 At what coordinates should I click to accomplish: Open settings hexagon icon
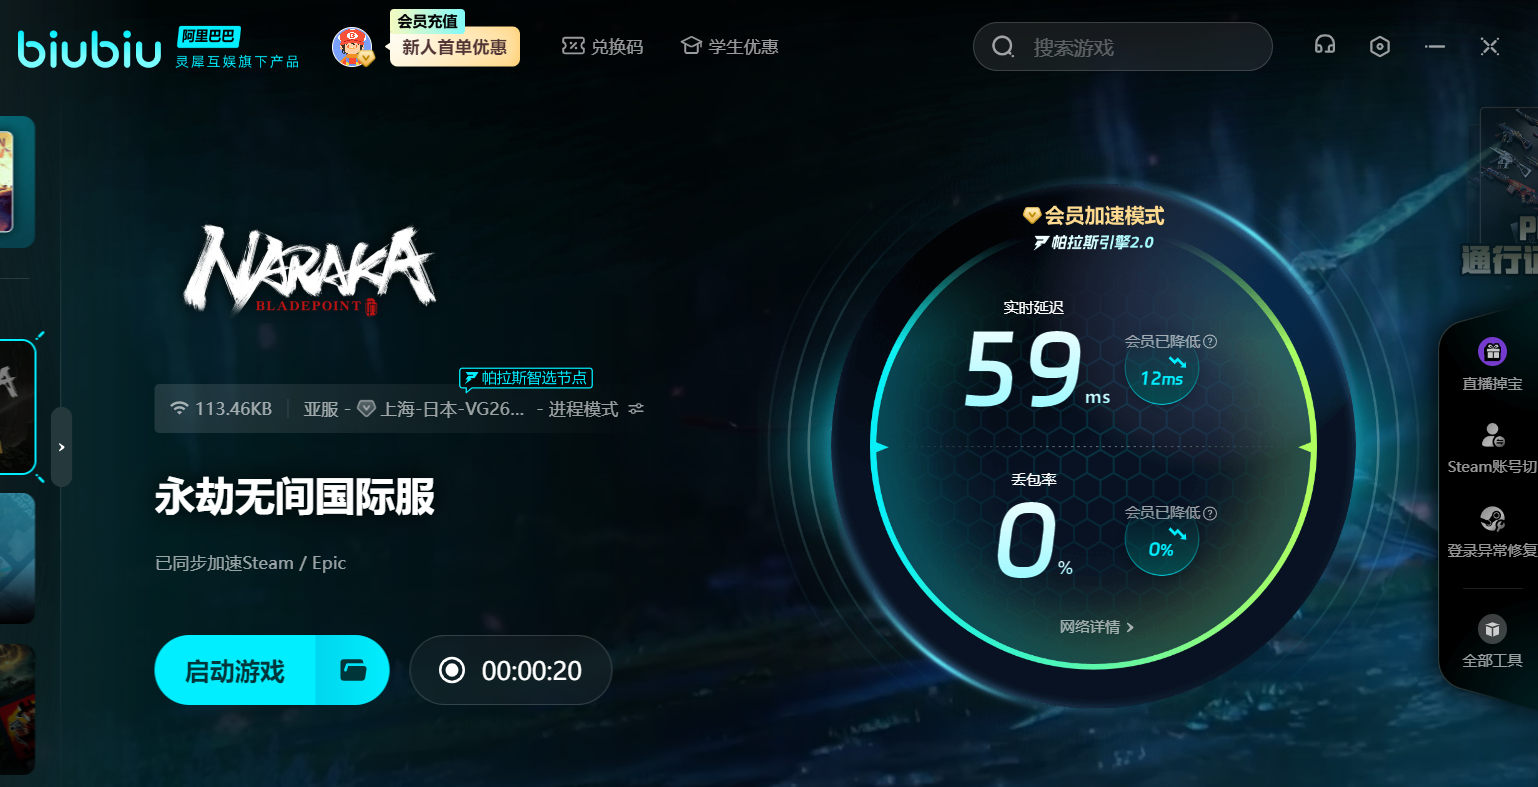coord(1380,46)
